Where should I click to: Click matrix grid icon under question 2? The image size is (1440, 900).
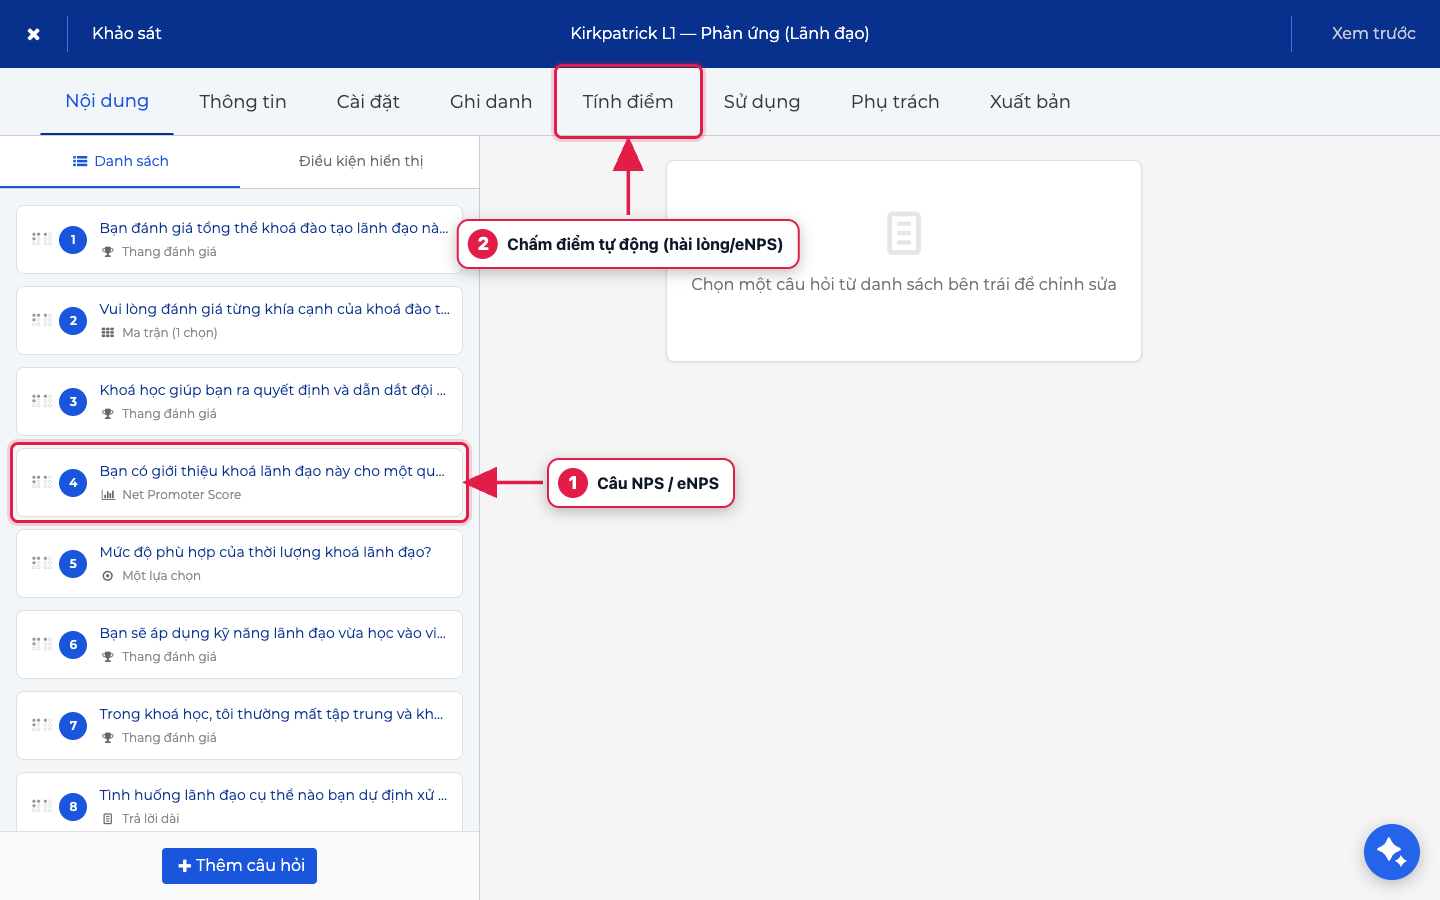(x=108, y=333)
